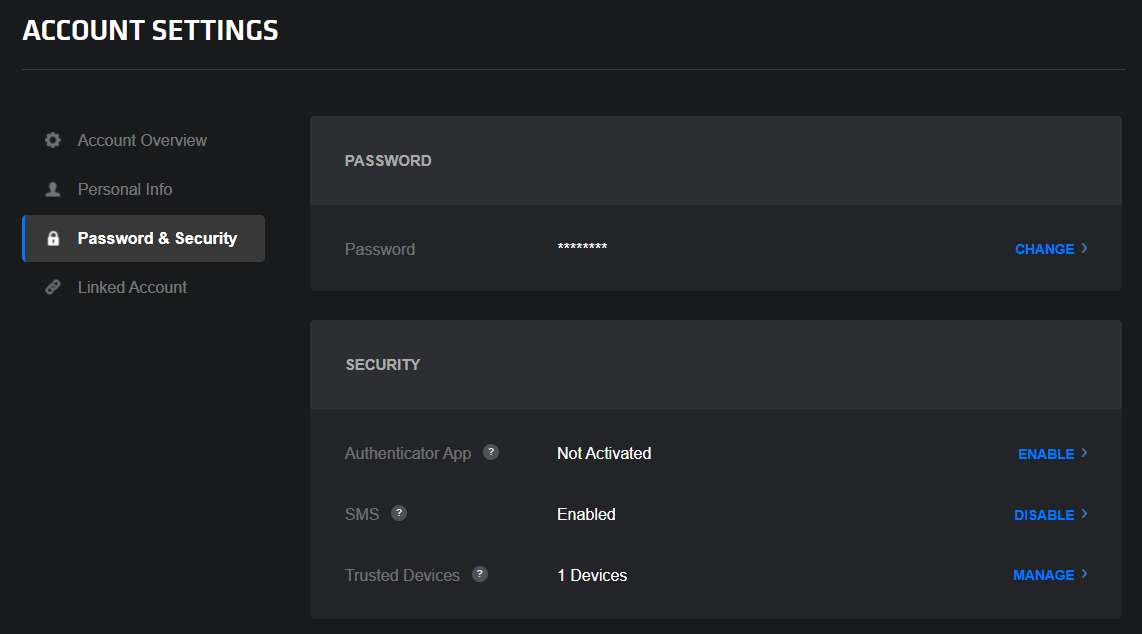Screen dimensions: 1142x634
Task: Click CHANGE to update your password
Action: coord(1044,248)
